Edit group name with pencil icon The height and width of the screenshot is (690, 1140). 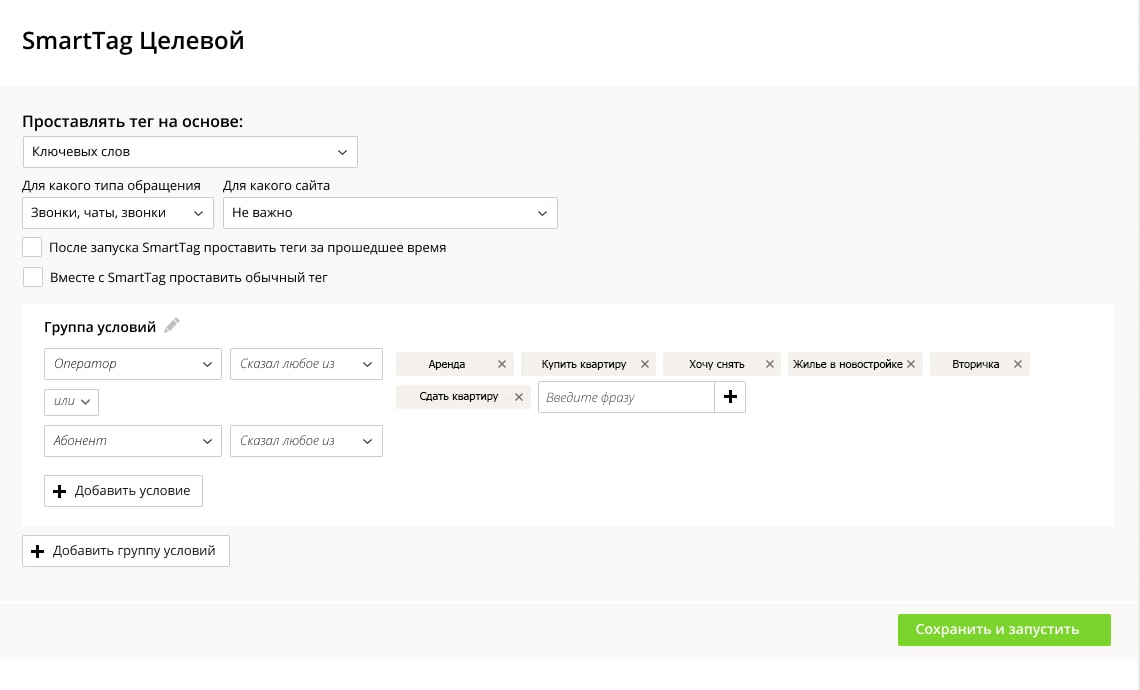tap(172, 326)
